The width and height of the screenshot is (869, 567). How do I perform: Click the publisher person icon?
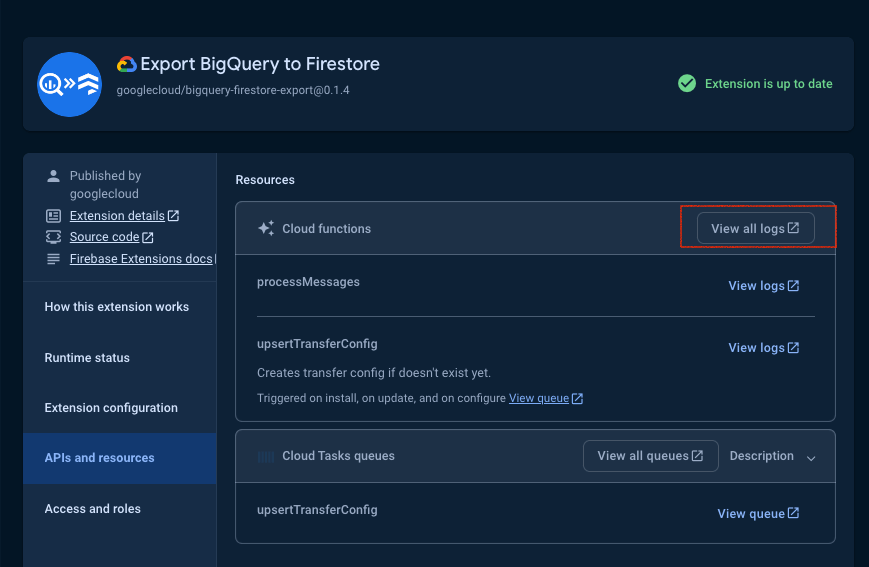pyautogui.click(x=53, y=176)
